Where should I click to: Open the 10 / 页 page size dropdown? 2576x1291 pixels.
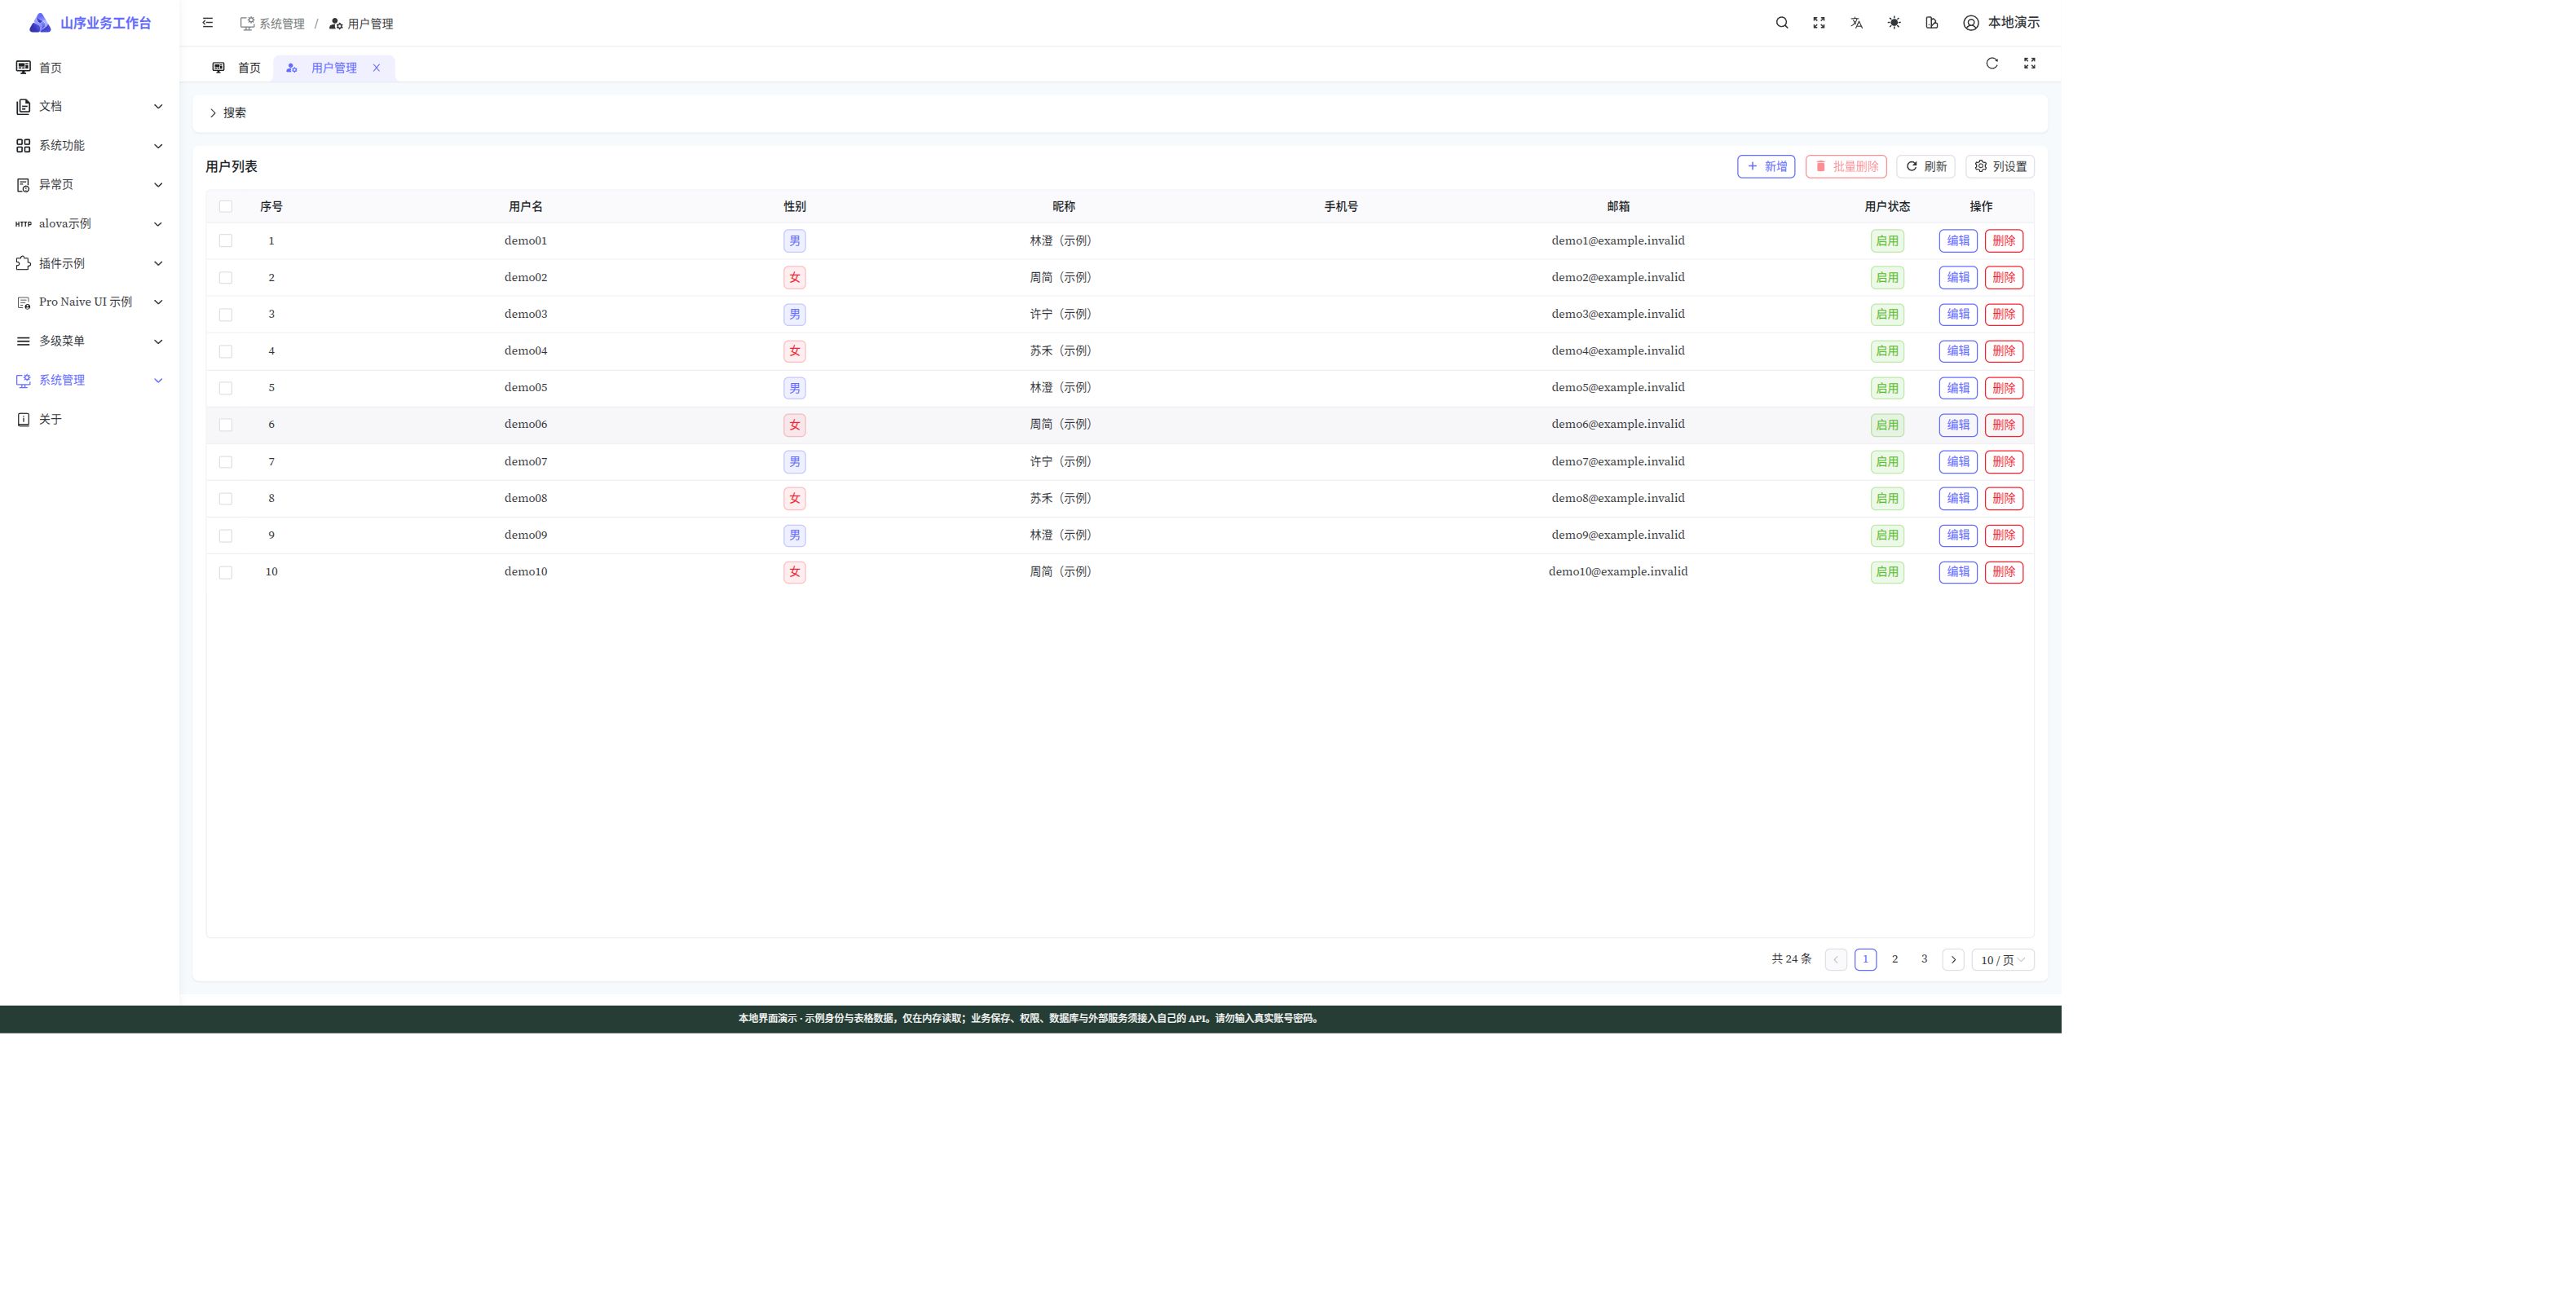coord(2002,960)
